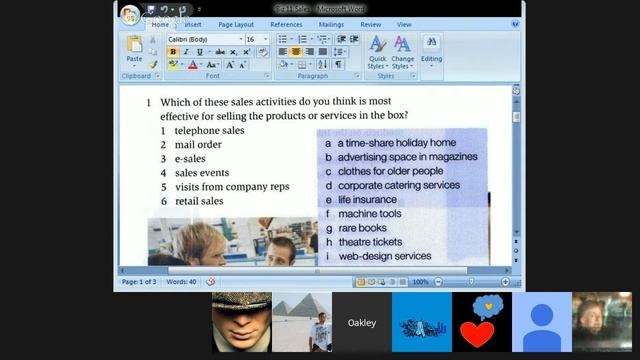Click the 100% zoom level button
The width and height of the screenshot is (640, 360).
[420, 282]
